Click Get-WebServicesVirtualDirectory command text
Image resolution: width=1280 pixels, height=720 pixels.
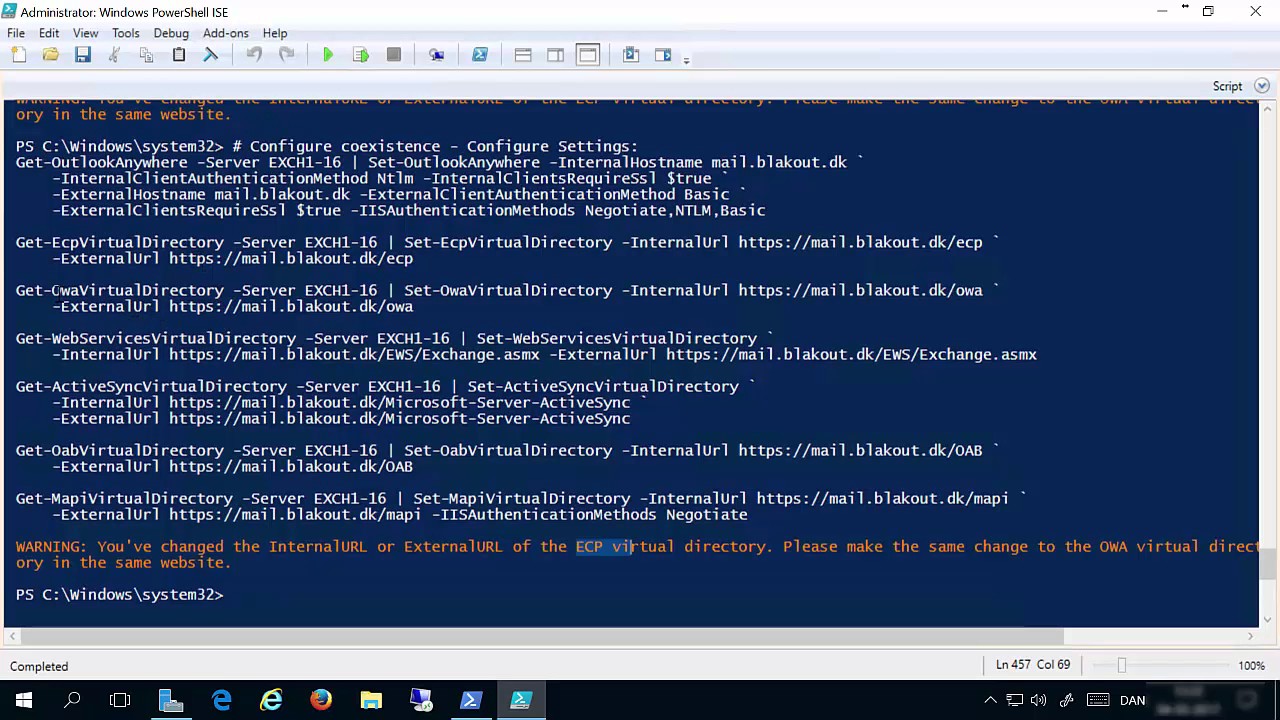[156, 338]
